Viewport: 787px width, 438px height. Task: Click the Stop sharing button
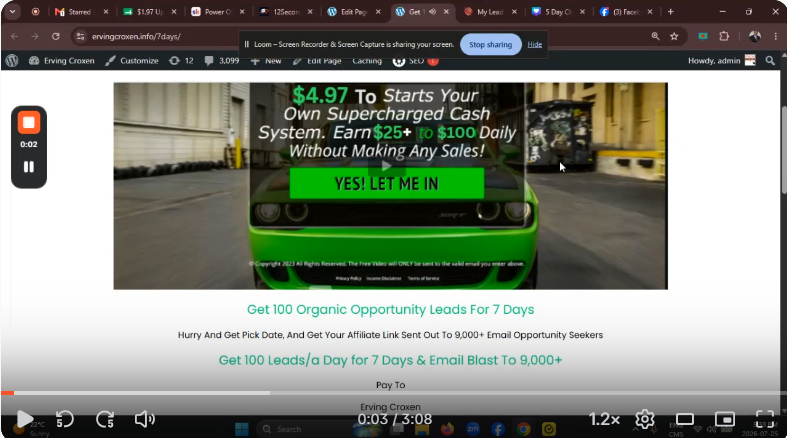click(490, 45)
